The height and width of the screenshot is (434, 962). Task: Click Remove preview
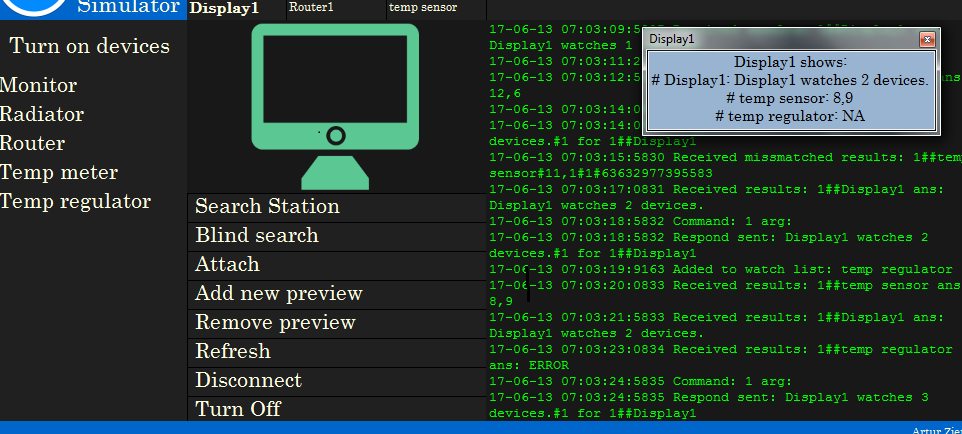(x=275, y=323)
